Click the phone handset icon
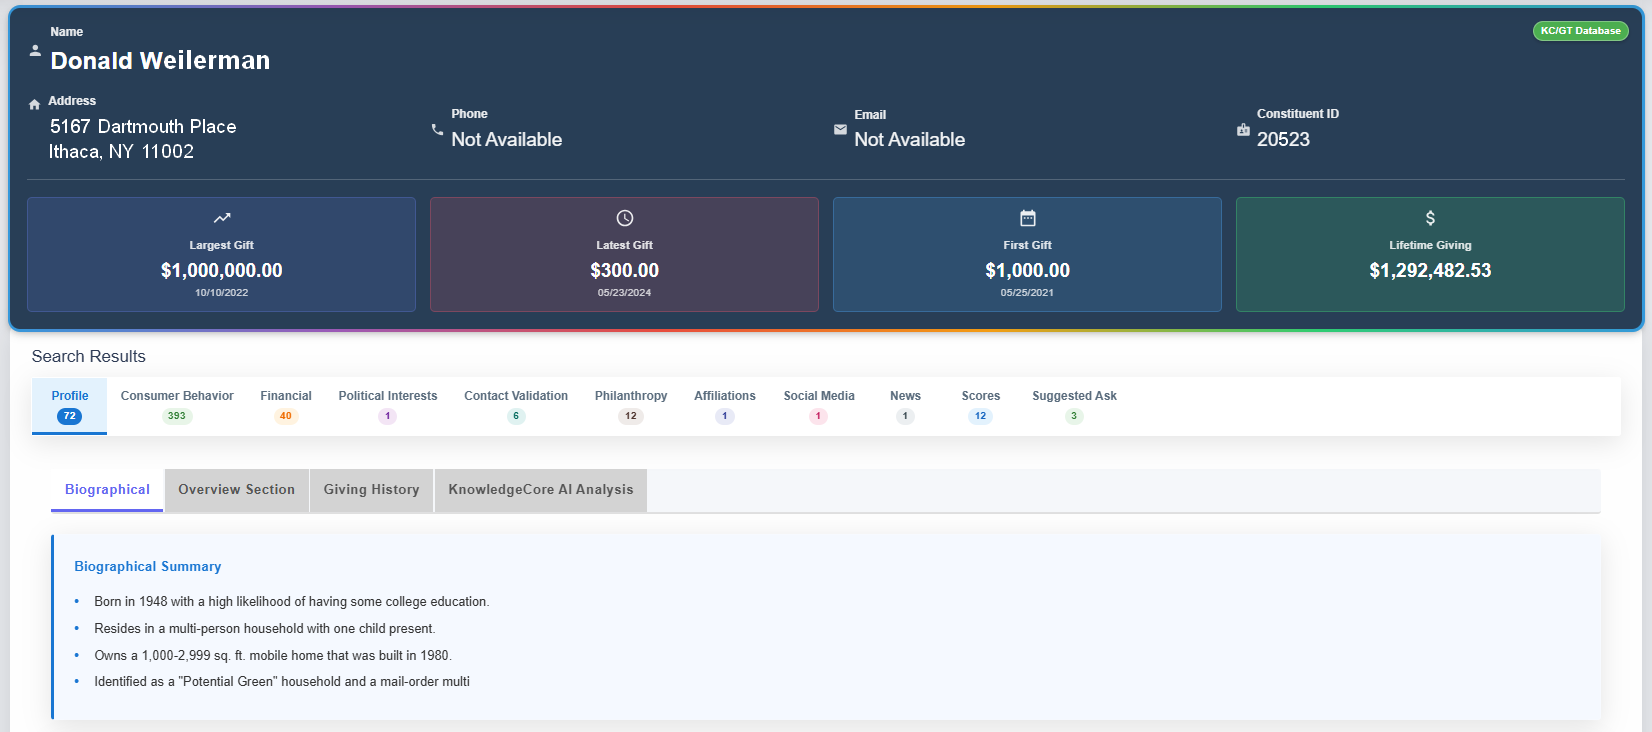 437,130
